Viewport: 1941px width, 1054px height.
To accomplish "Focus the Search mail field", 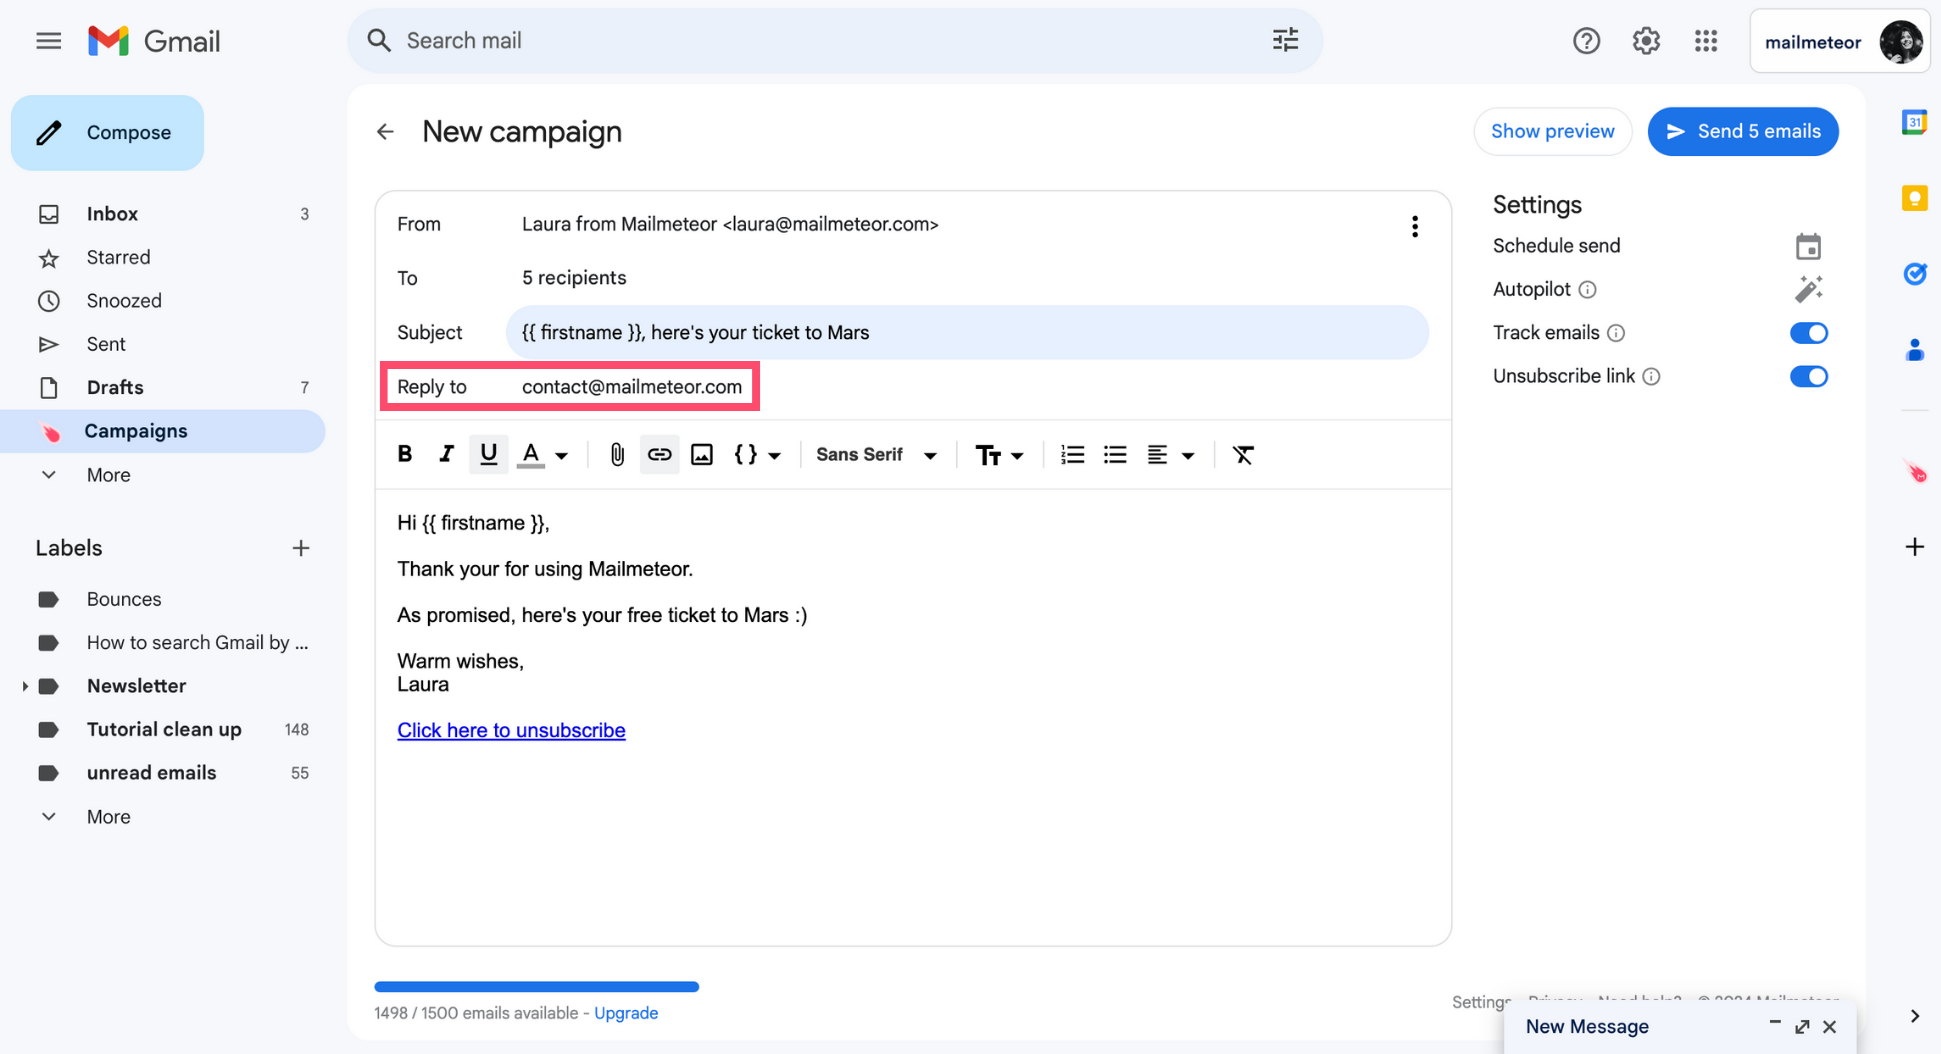I will (835, 40).
